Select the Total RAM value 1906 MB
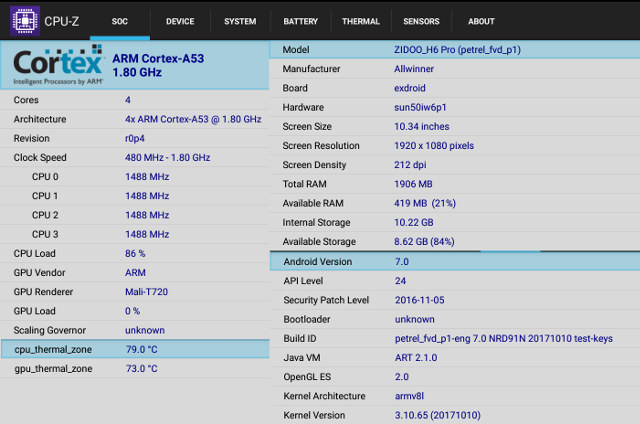Image resolution: width=640 pixels, height=424 pixels. tap(413, 184)
